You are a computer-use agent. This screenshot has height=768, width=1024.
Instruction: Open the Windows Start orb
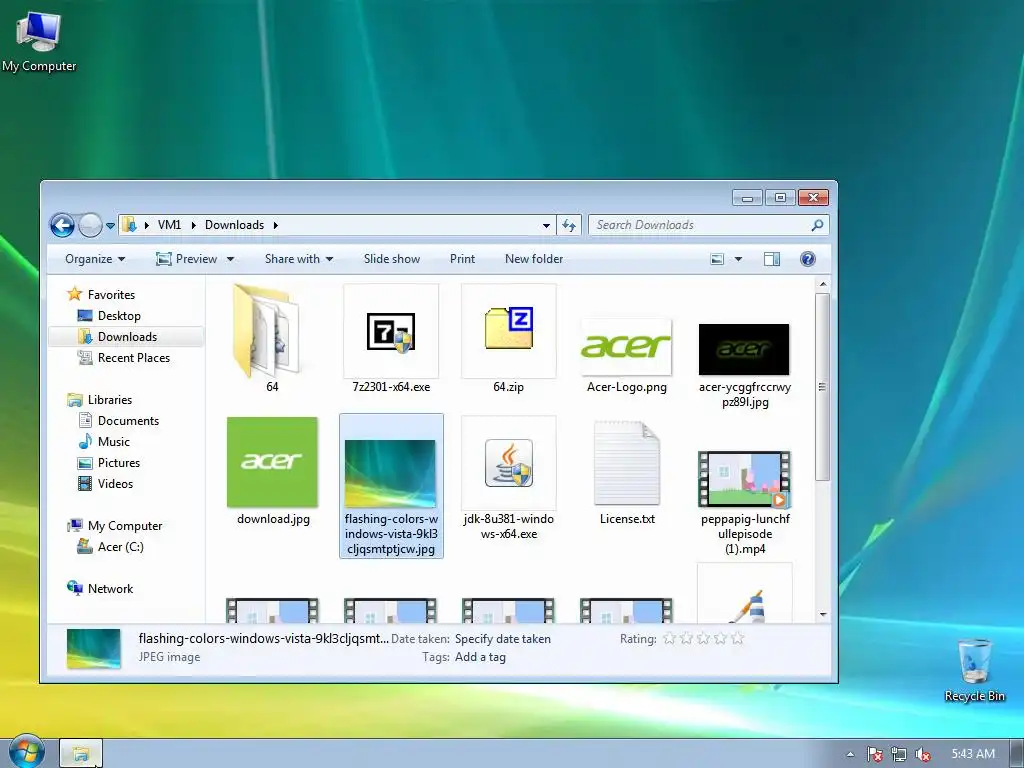coord(26,751)
